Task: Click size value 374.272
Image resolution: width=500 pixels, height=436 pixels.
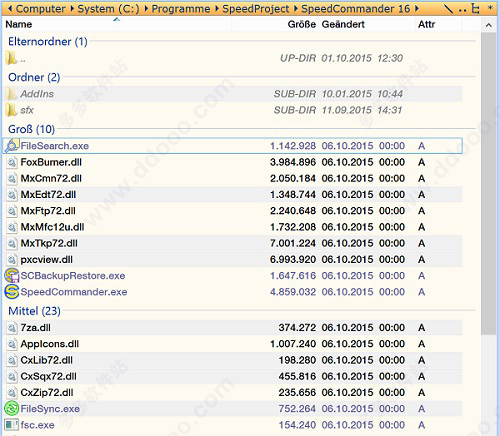Action: 297,328
